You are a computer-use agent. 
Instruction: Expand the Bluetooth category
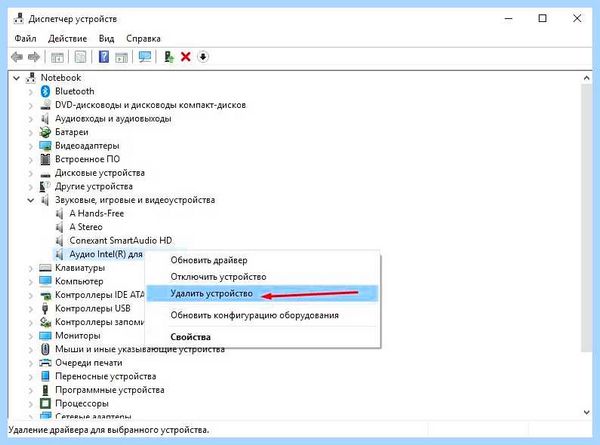[31, 92]
